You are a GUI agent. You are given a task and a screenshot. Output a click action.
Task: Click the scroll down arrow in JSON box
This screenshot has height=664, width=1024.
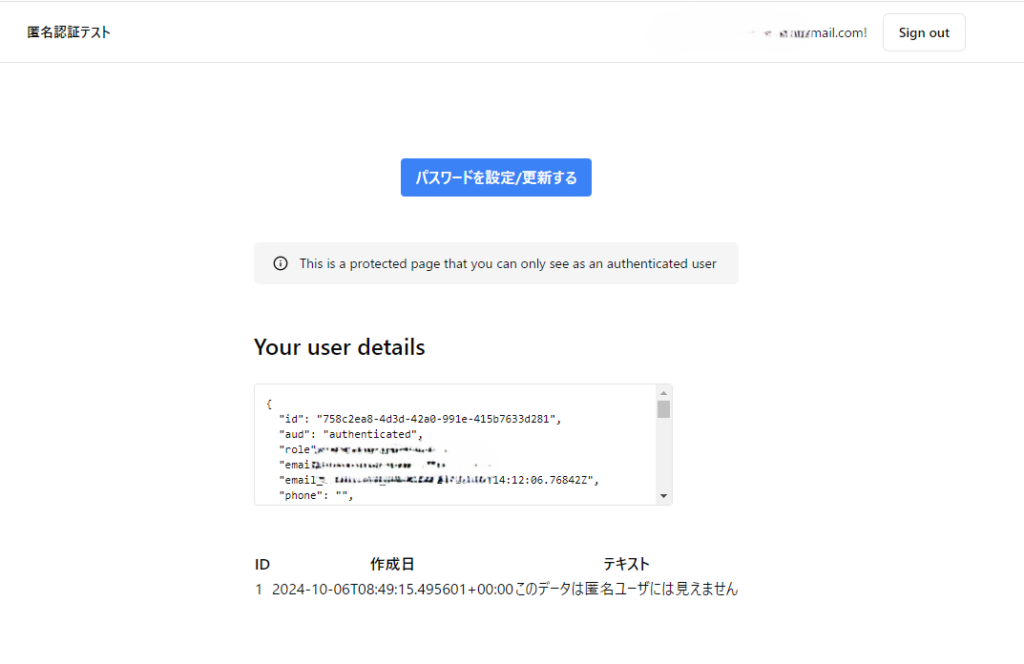tap(664, 496)
